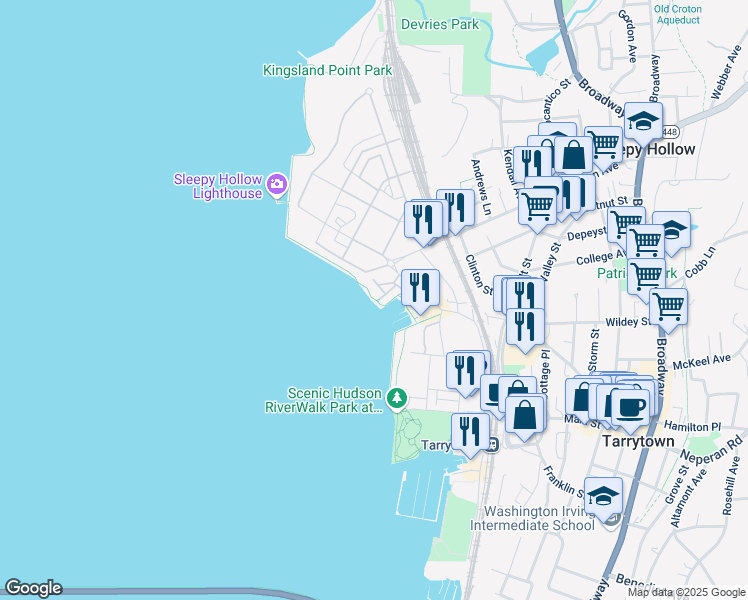Click the Sleepy Hollow Lighthouse camera marker
The height and width of the screenshot is (600, 748).
(277, 185)
